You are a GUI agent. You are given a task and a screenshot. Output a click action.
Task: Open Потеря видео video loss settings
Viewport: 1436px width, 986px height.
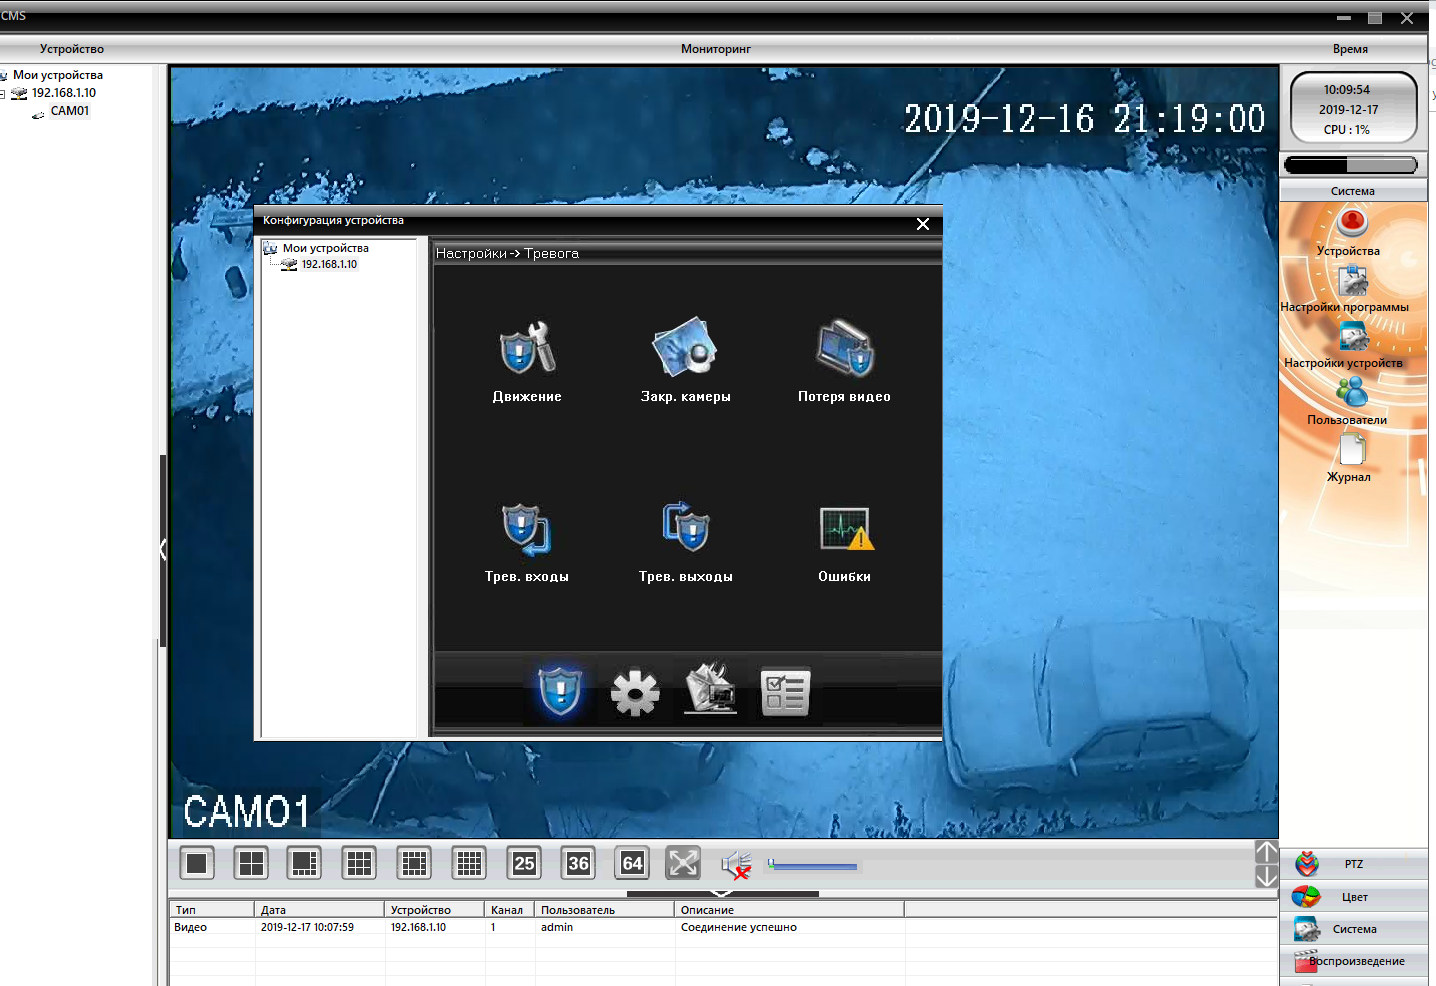coord(844,349)
